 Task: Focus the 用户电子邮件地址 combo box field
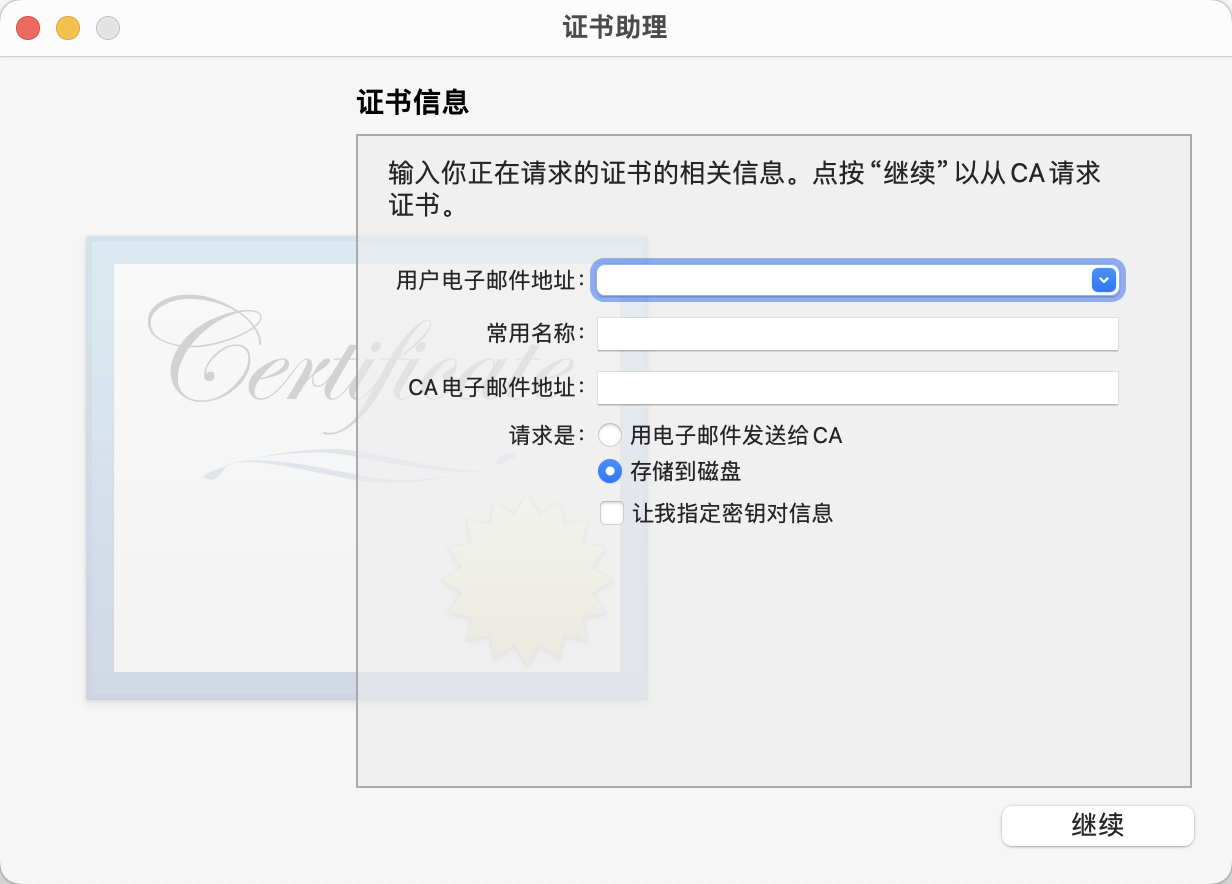coord(858,280)
